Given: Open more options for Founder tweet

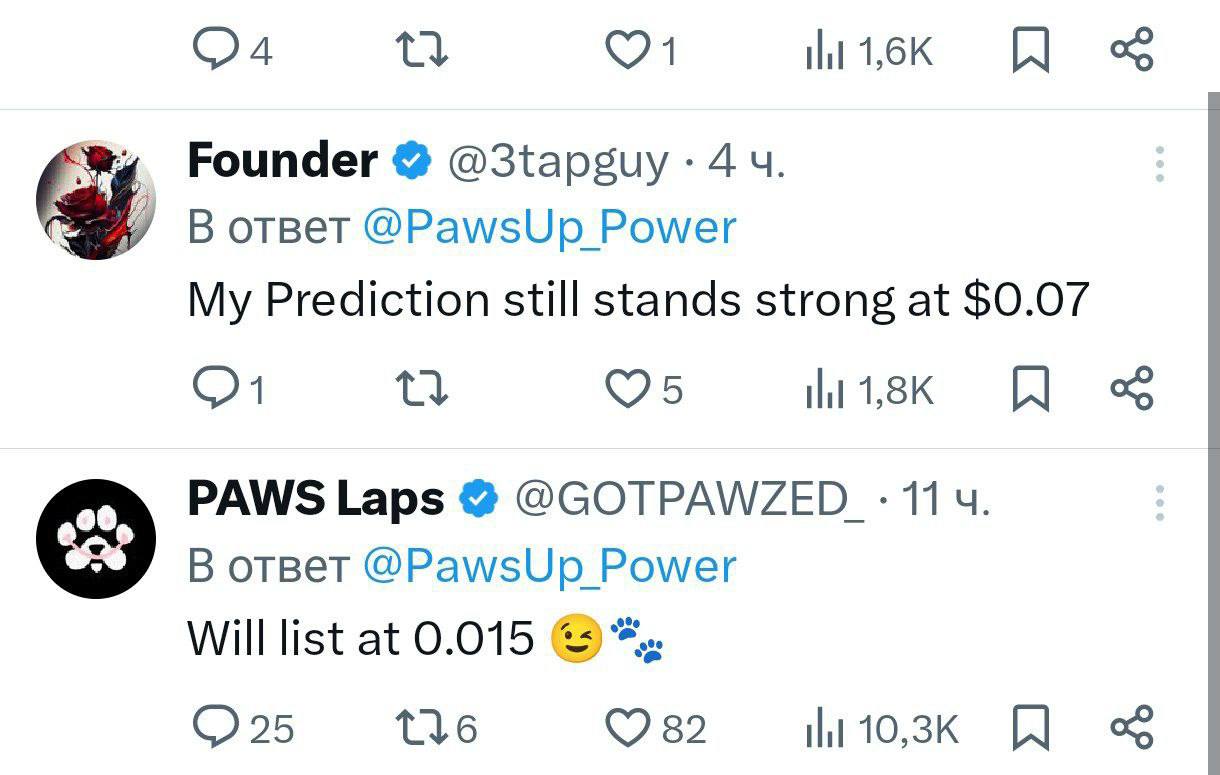Looking at the screenshot, I should tap(1160, 163).
